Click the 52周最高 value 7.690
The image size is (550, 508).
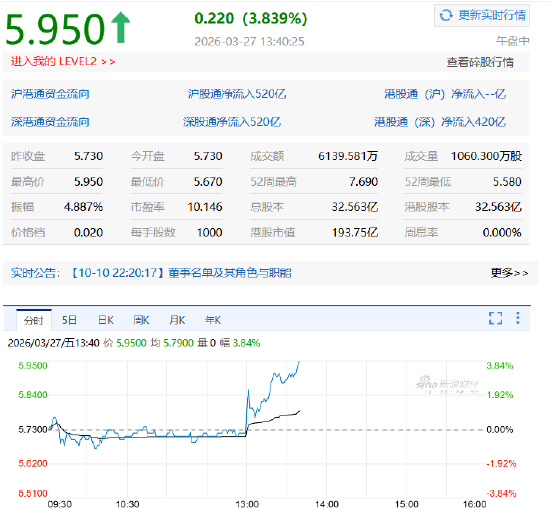[363, 182]
